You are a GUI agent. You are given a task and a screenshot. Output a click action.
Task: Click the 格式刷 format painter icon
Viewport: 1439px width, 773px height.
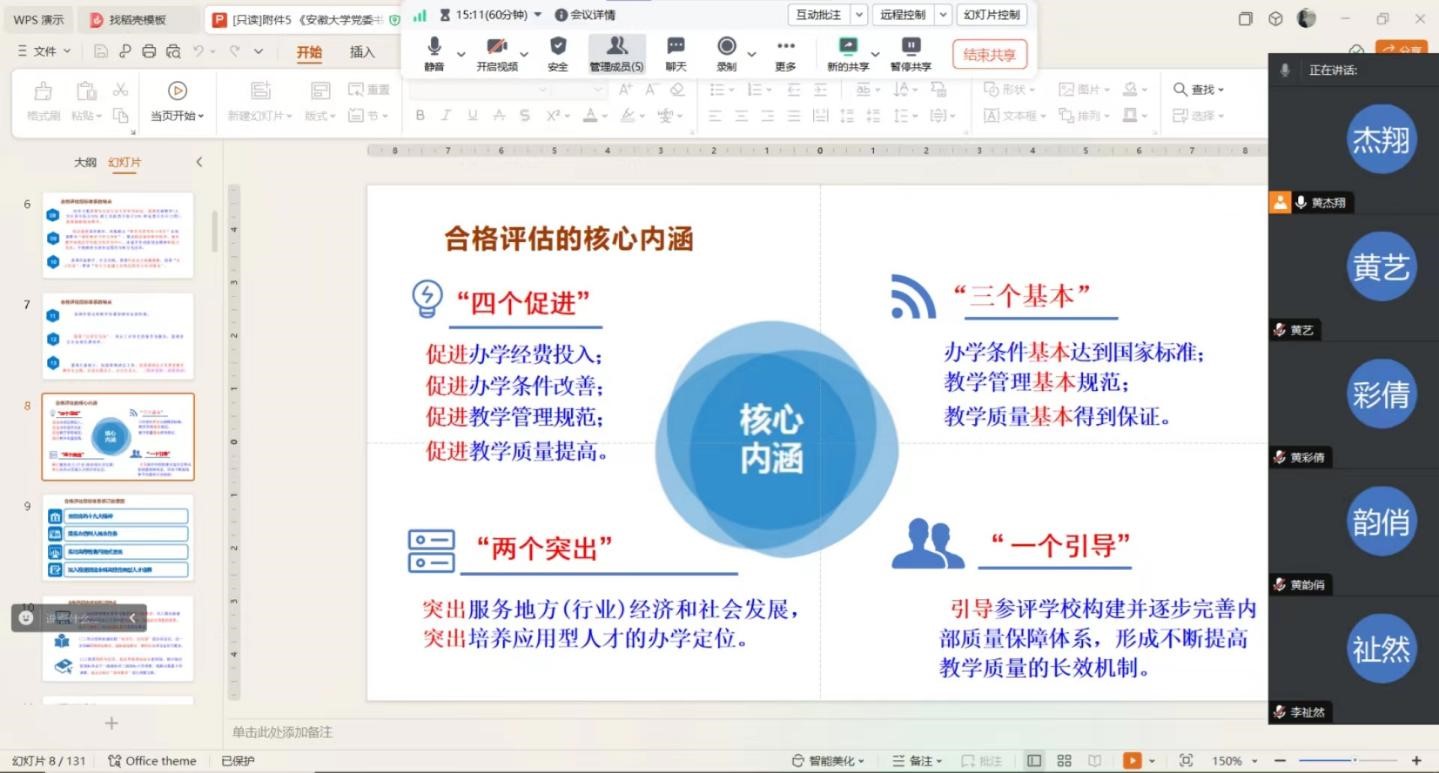[43, 91]
